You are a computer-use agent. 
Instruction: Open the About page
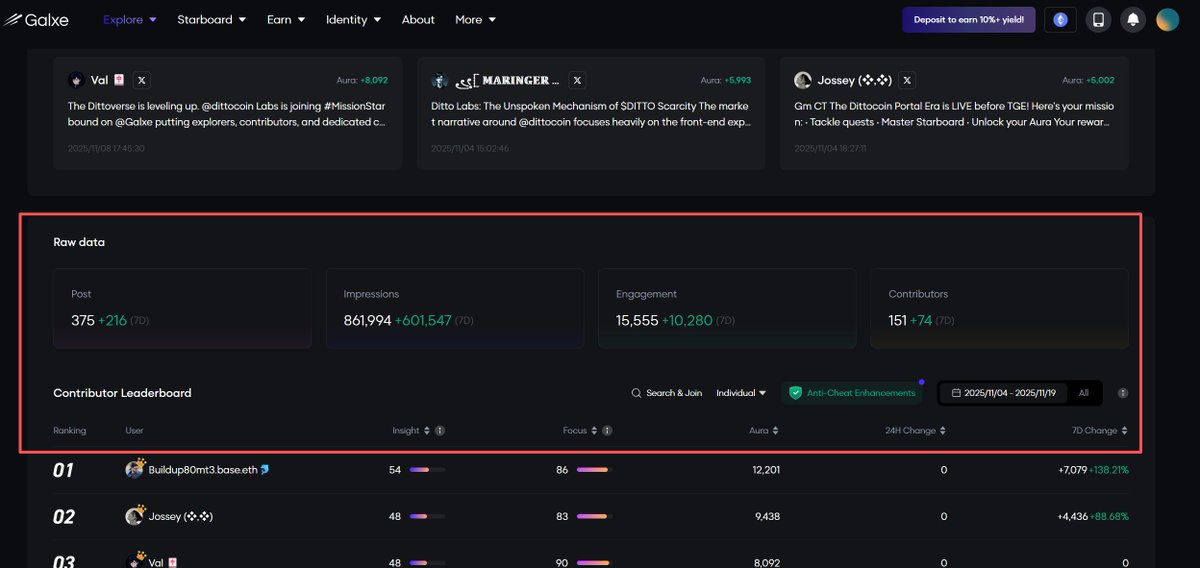pos(418,19)
